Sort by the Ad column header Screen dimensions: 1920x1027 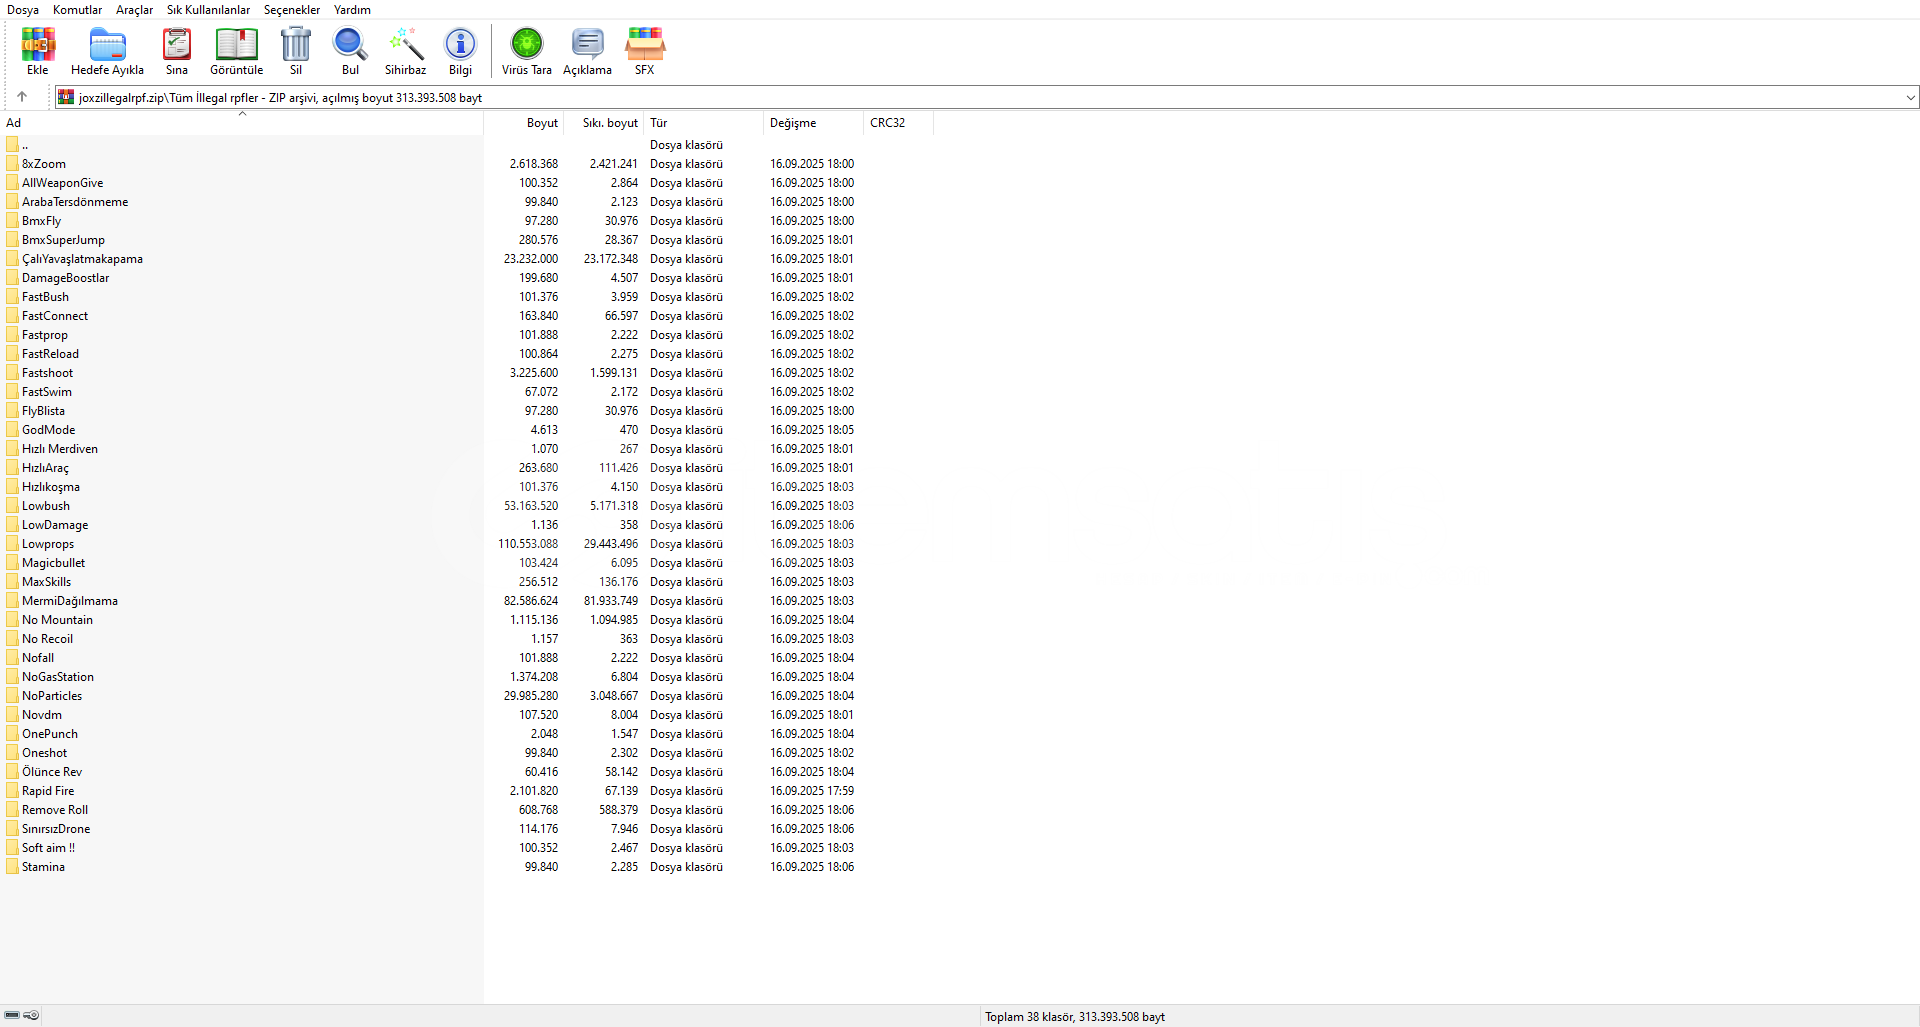(242, 123)
